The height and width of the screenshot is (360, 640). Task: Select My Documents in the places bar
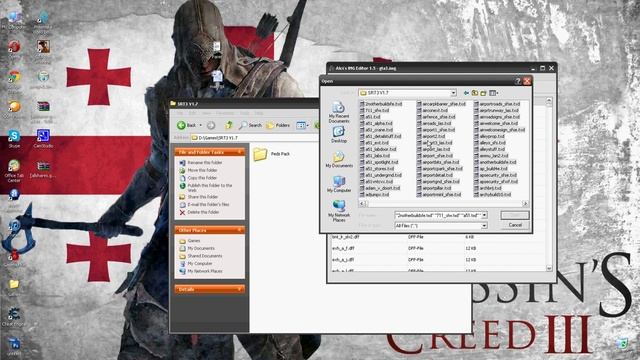point(339,159)
